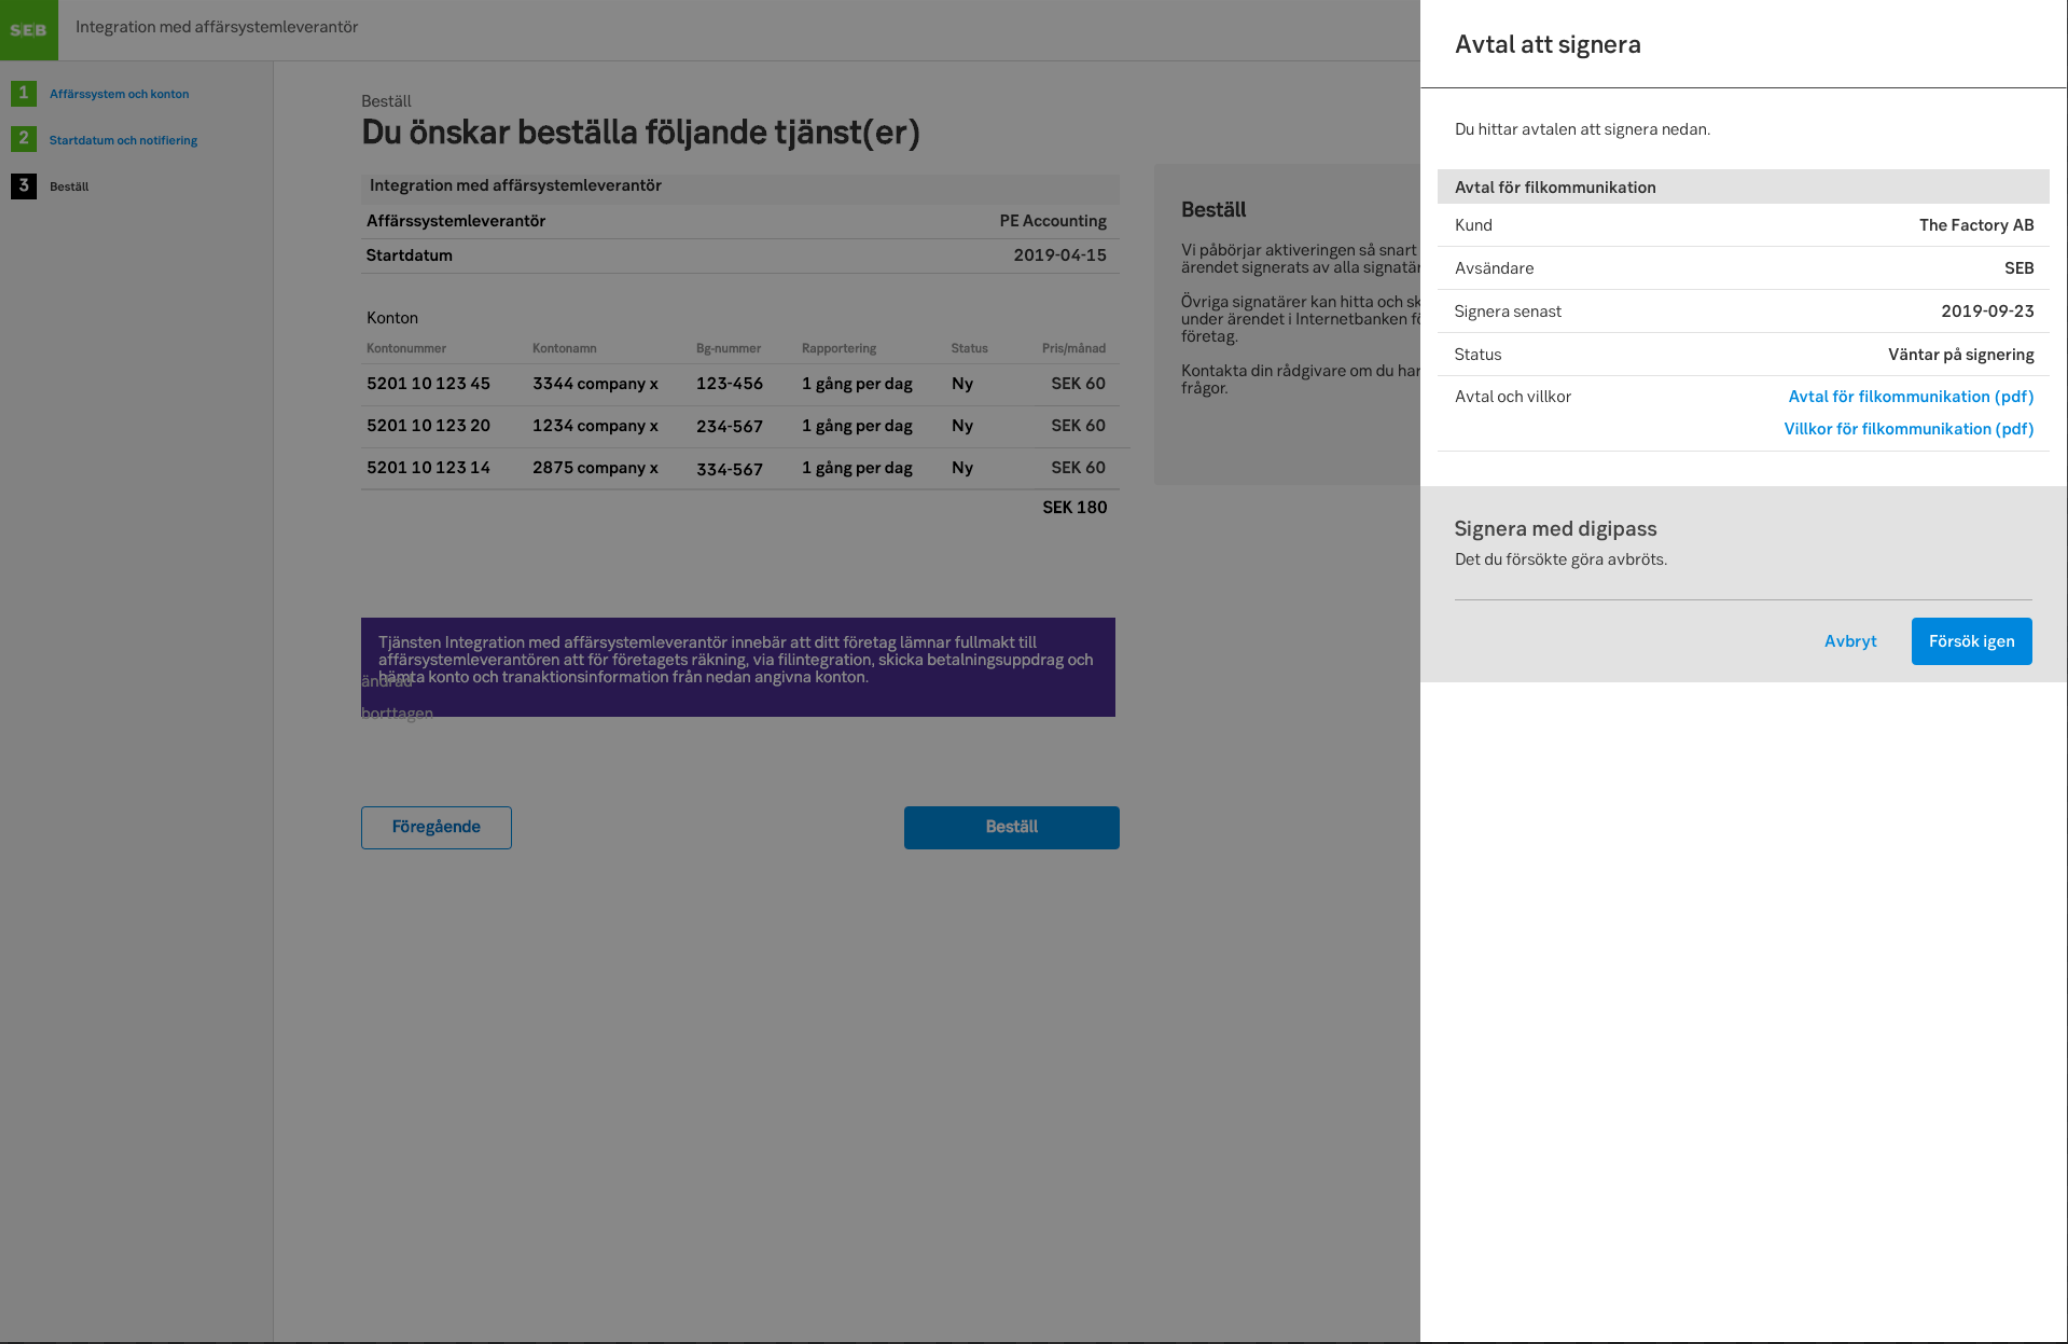Open Affärssystem och konton step
This screenshot has height=1344, width=2068.
pos(119,94)
